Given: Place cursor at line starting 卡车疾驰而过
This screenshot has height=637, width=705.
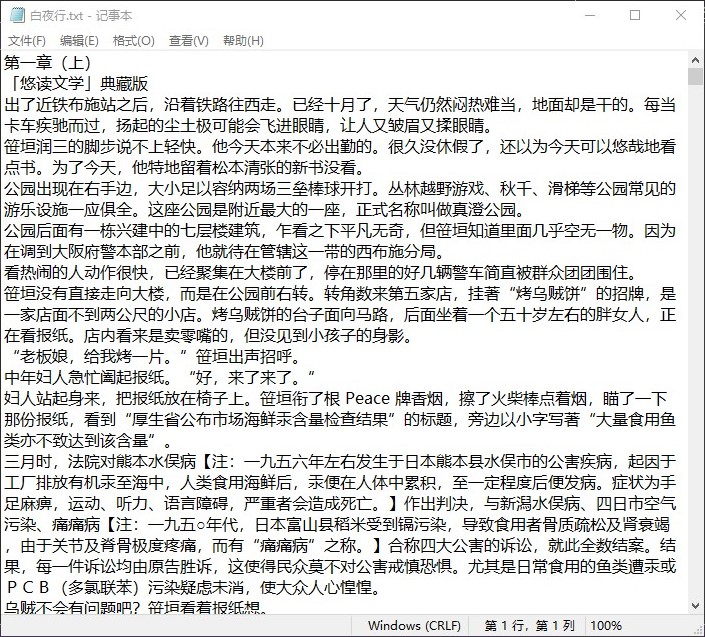Looking at the screenshot, I should (x=250, y=125).
